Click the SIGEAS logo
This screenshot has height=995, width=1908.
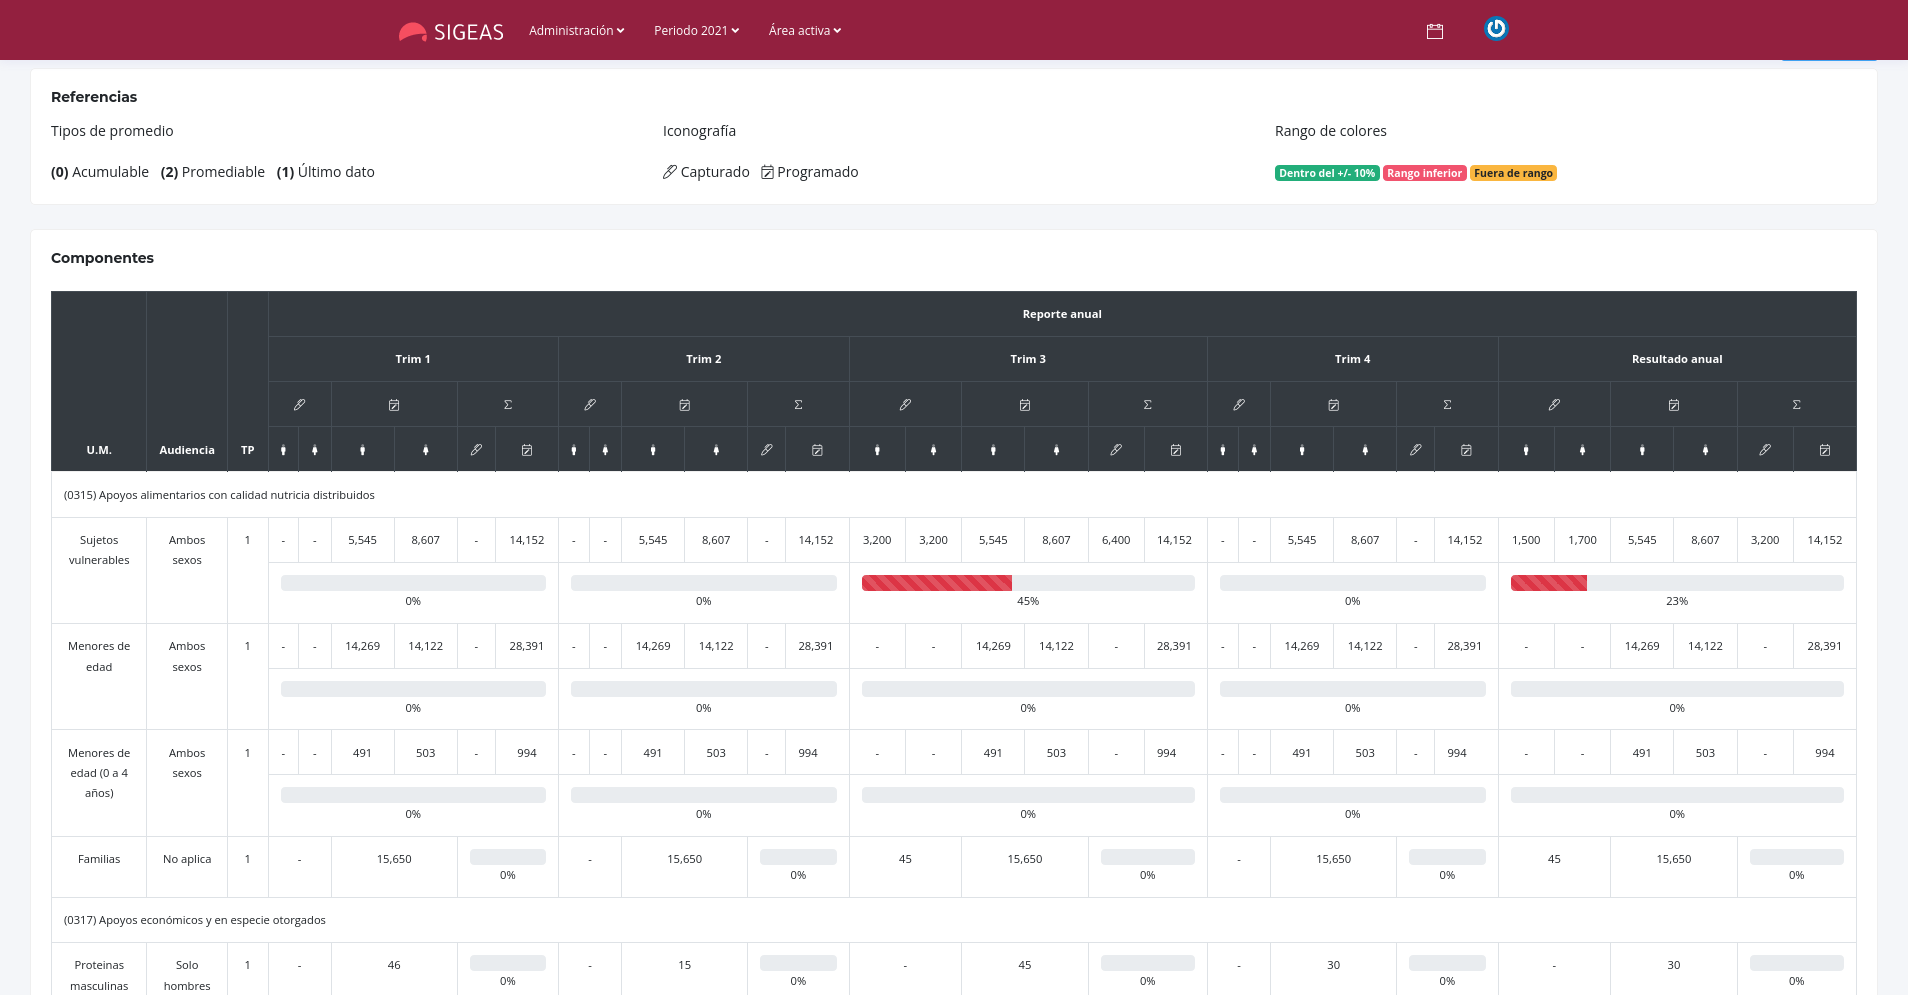pyautogui.click(x=451, y=32)
